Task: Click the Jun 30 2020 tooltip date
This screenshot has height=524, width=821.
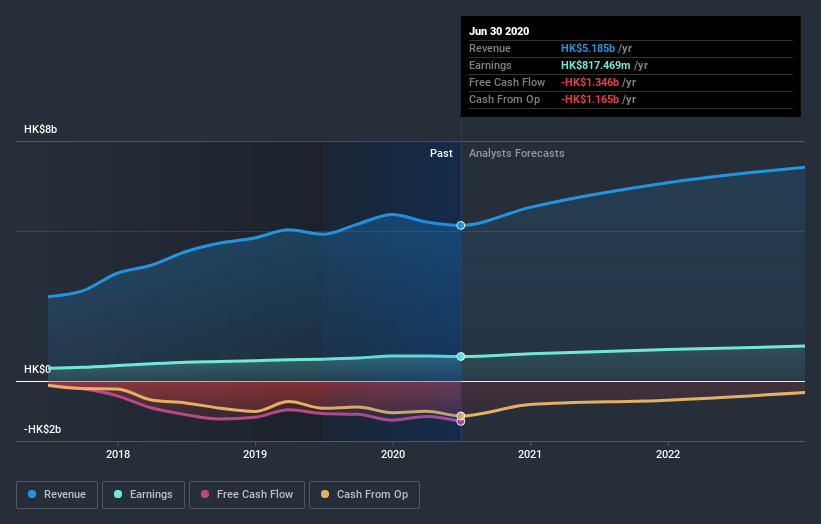Action: click(x=499, y=31)
